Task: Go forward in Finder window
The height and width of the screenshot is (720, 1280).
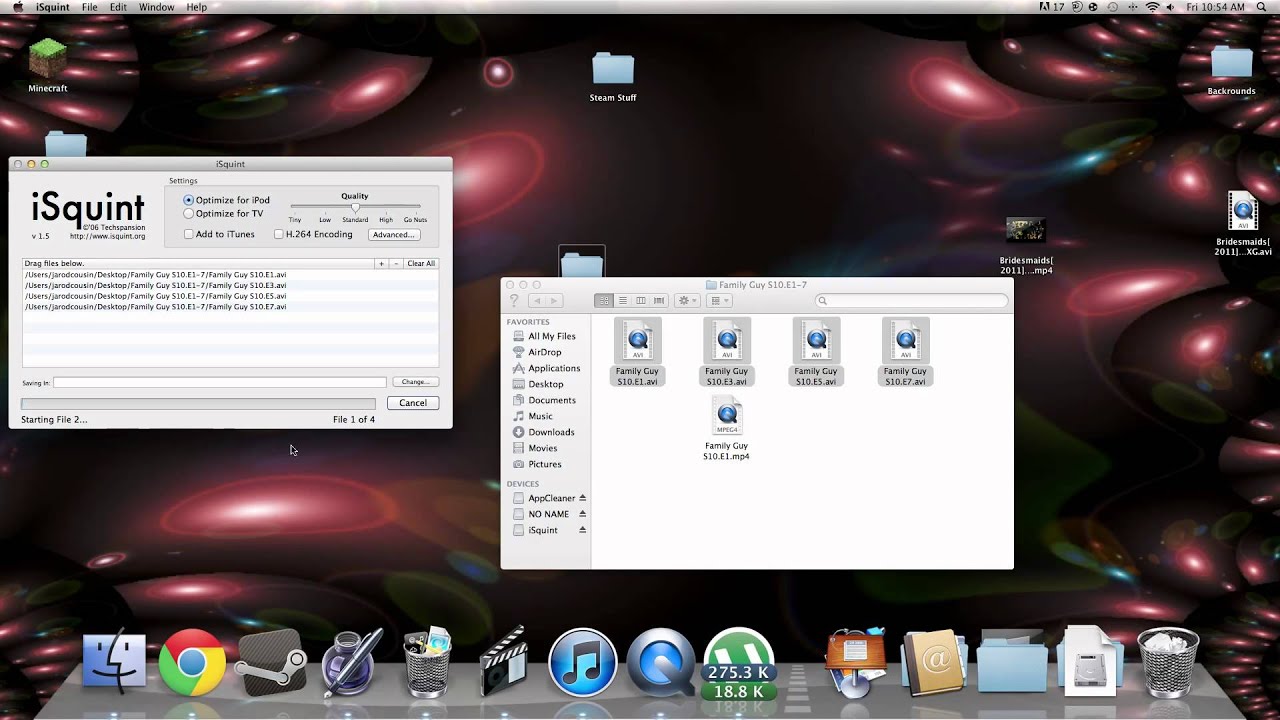Action: pos(553,300)
